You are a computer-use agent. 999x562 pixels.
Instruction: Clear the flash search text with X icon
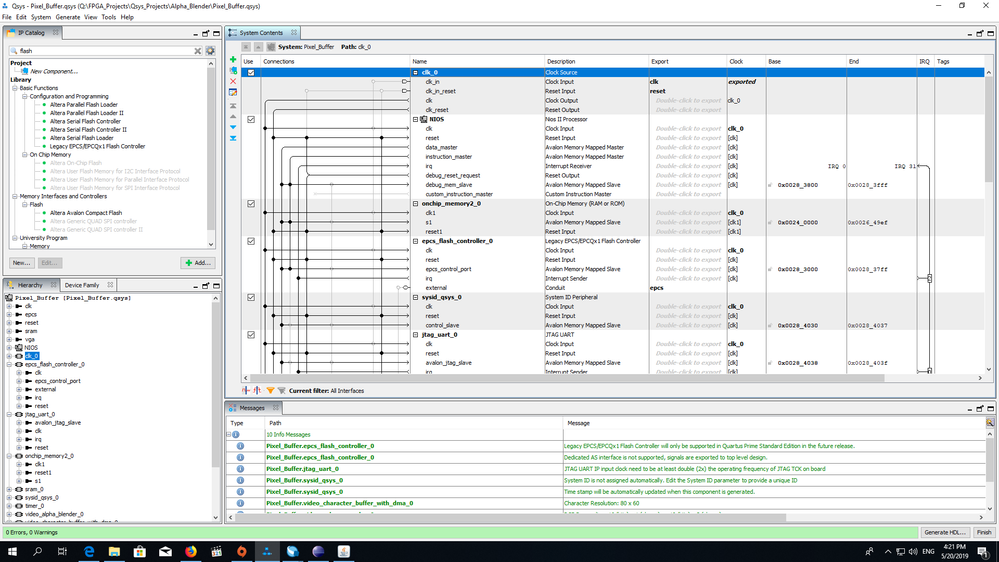click(x=198, y=51)
